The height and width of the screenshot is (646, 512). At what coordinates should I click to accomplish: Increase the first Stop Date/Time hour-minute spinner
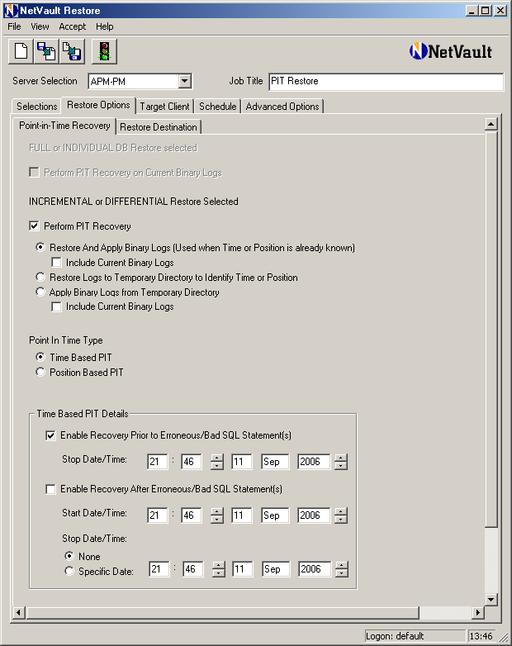[217, 458]
